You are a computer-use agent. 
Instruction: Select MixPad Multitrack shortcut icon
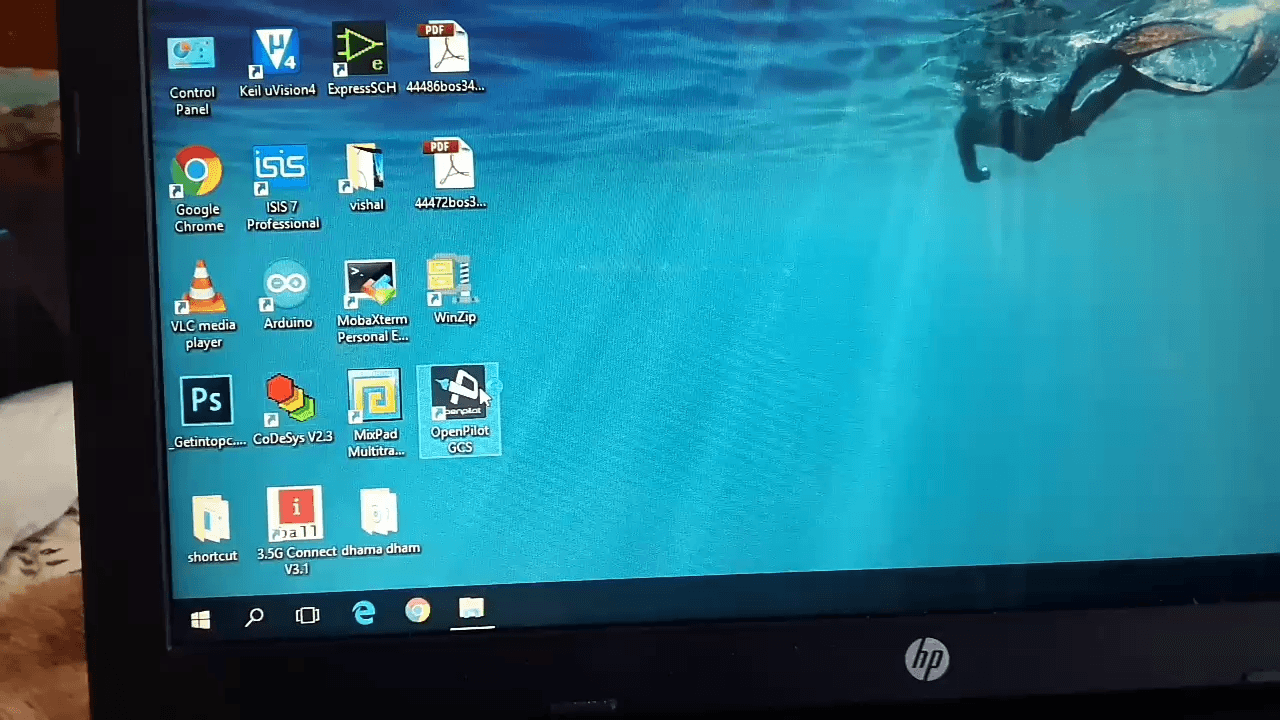click(x=375, y=399)
